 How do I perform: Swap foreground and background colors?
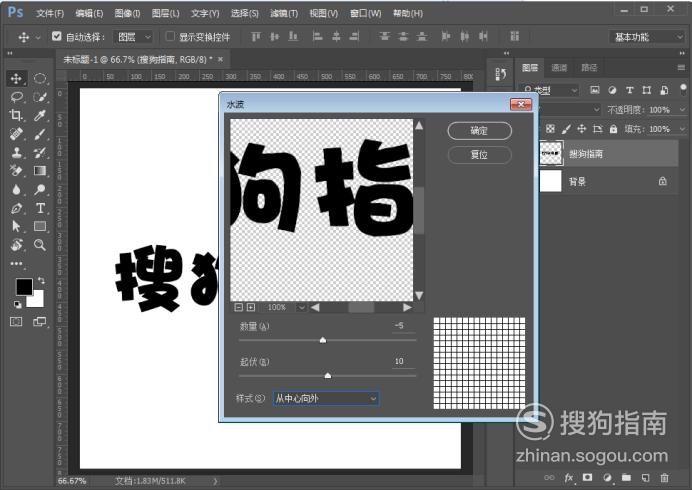point(41,280)
